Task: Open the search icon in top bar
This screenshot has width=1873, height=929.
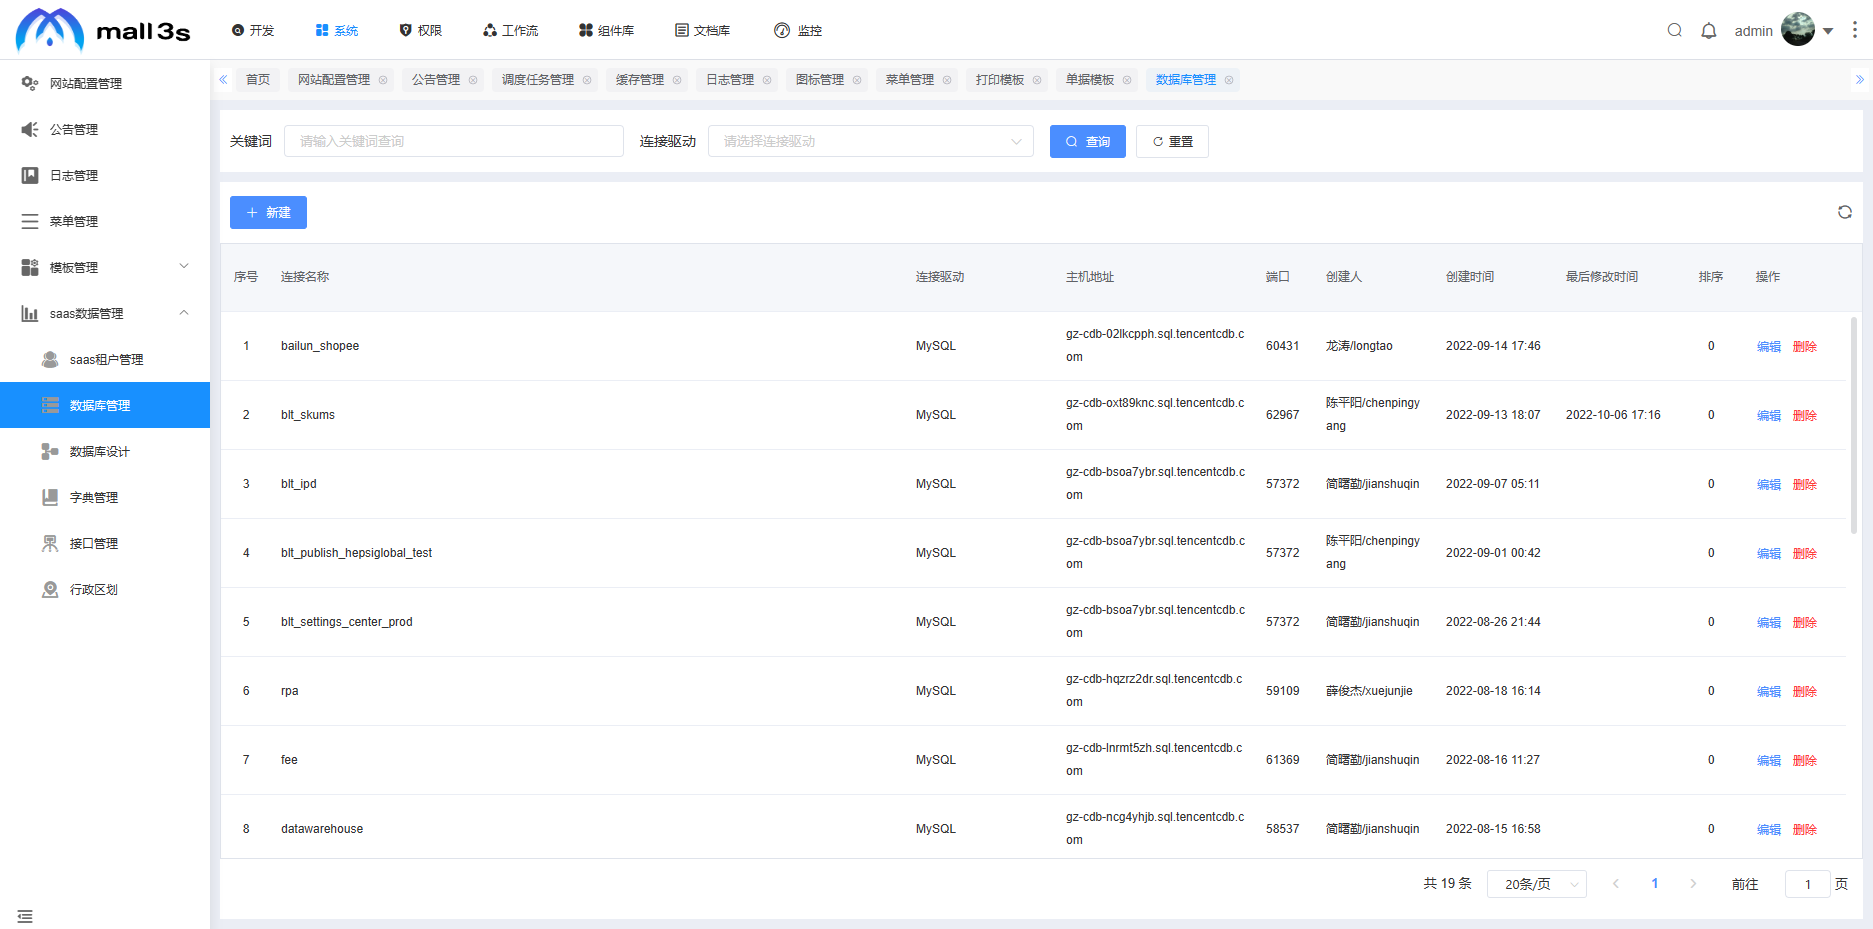Action: 1674,30
